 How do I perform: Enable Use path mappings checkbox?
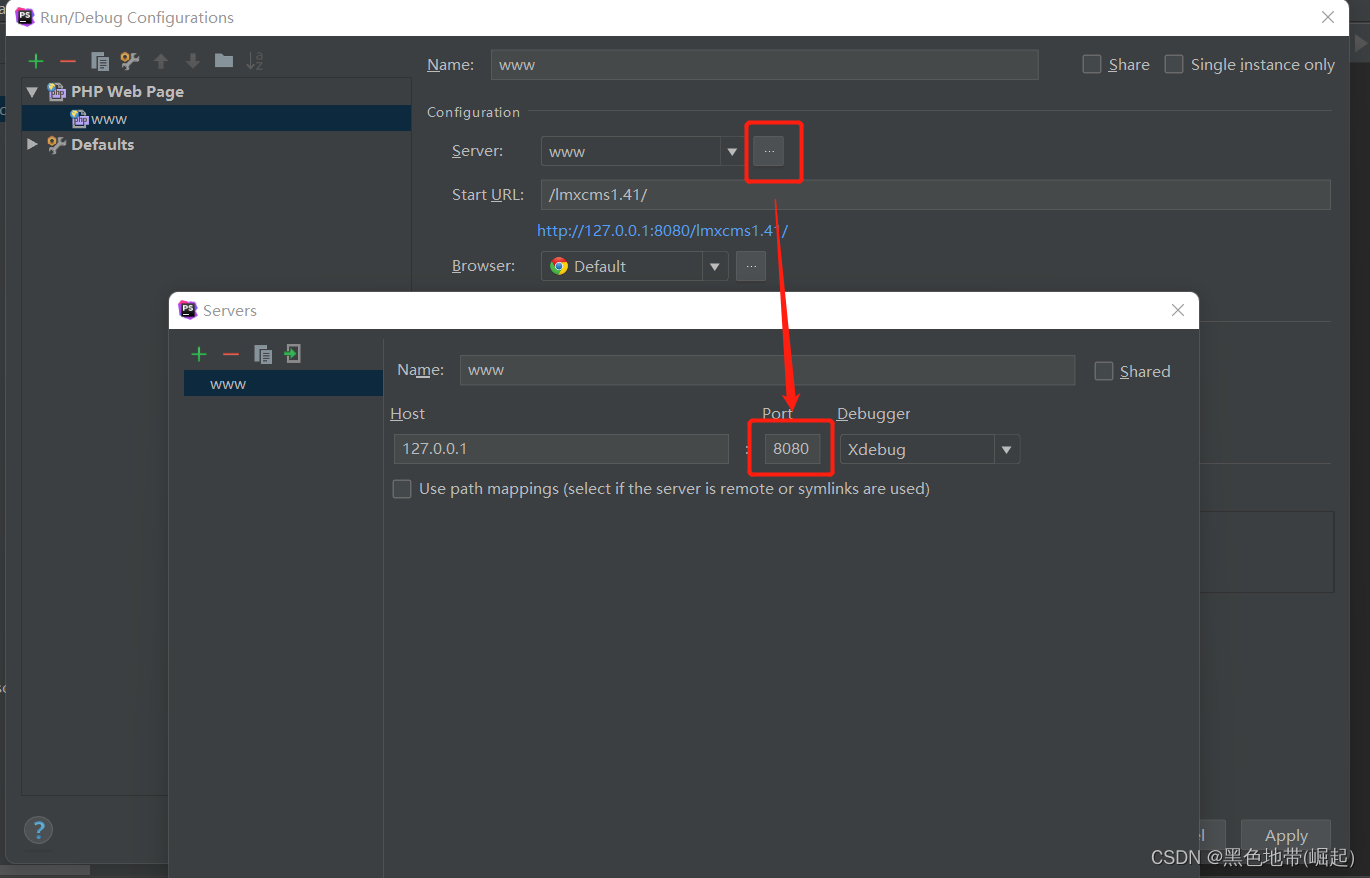tap(402, 489)
